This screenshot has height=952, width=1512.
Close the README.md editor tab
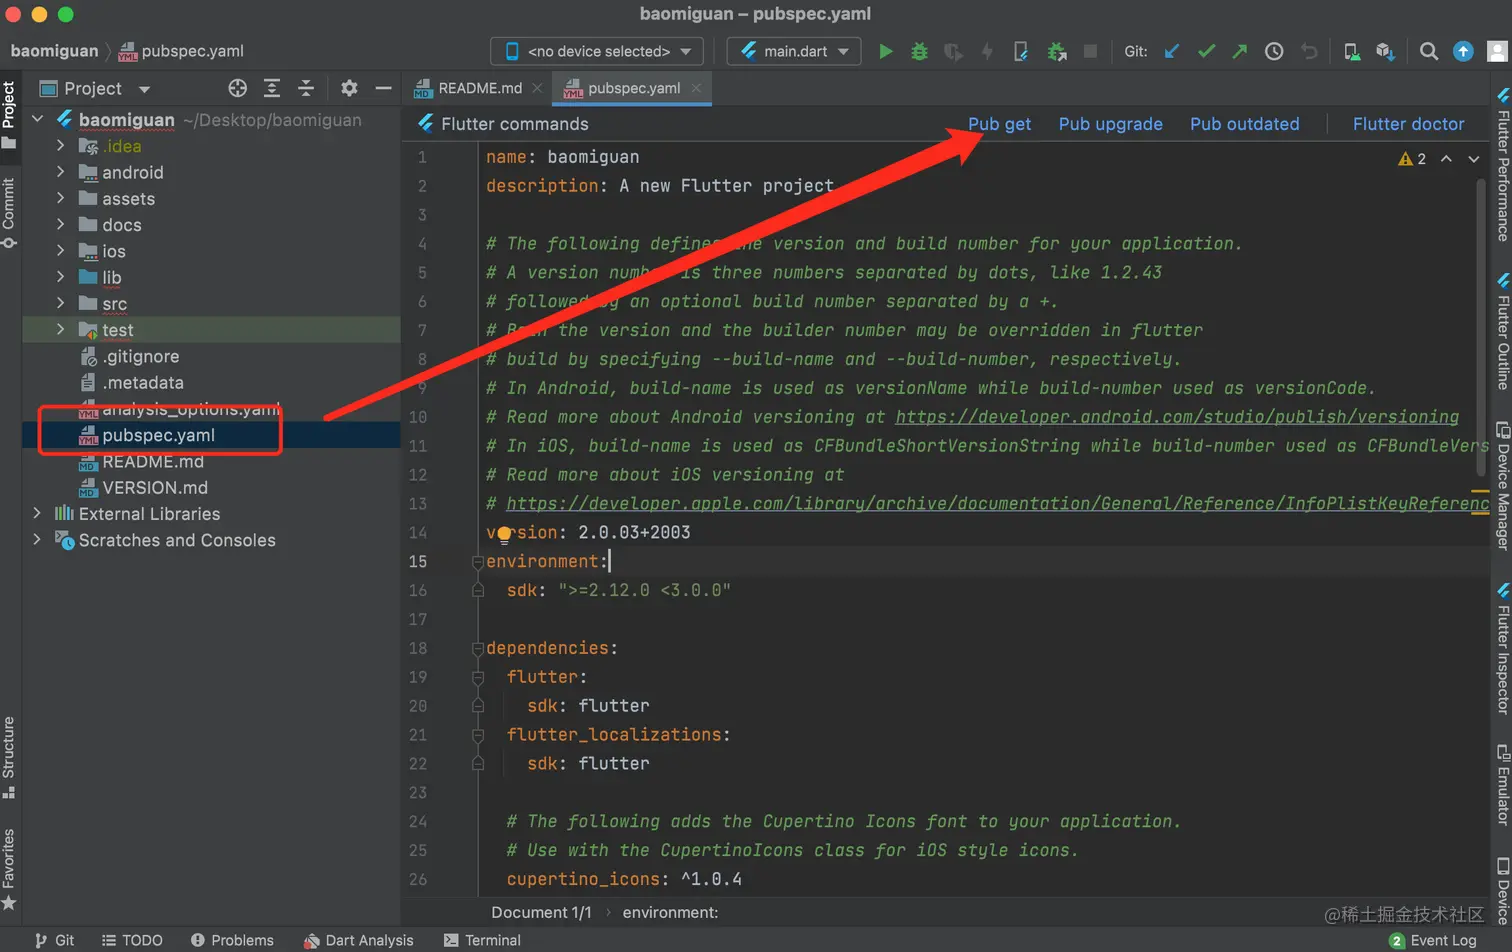pyautogui.click(x=537, y=88)
